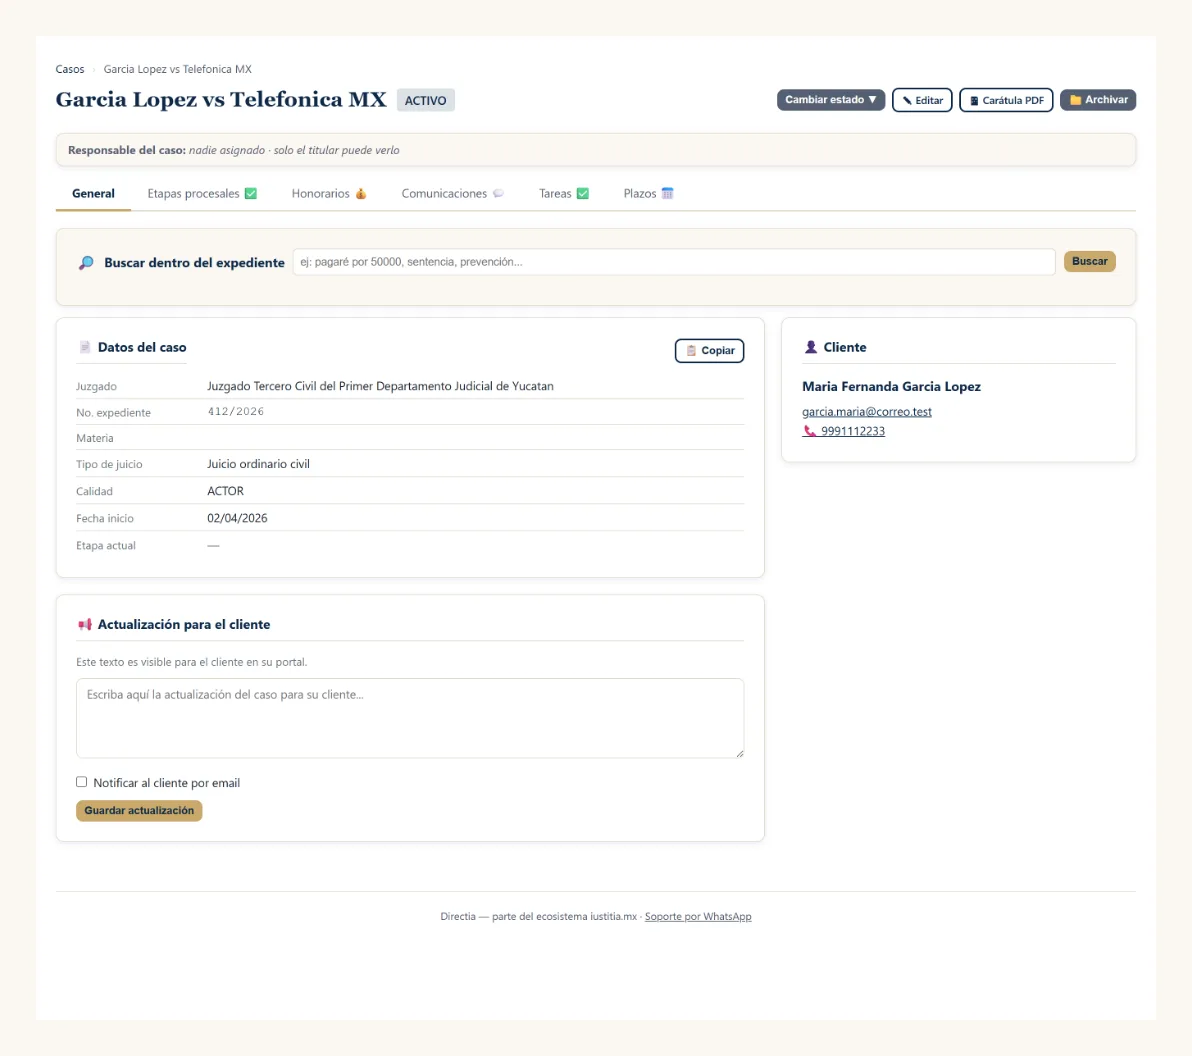
Task: Click the Juzgado Tercero Civil value text
Action: (x=380, y=386)
